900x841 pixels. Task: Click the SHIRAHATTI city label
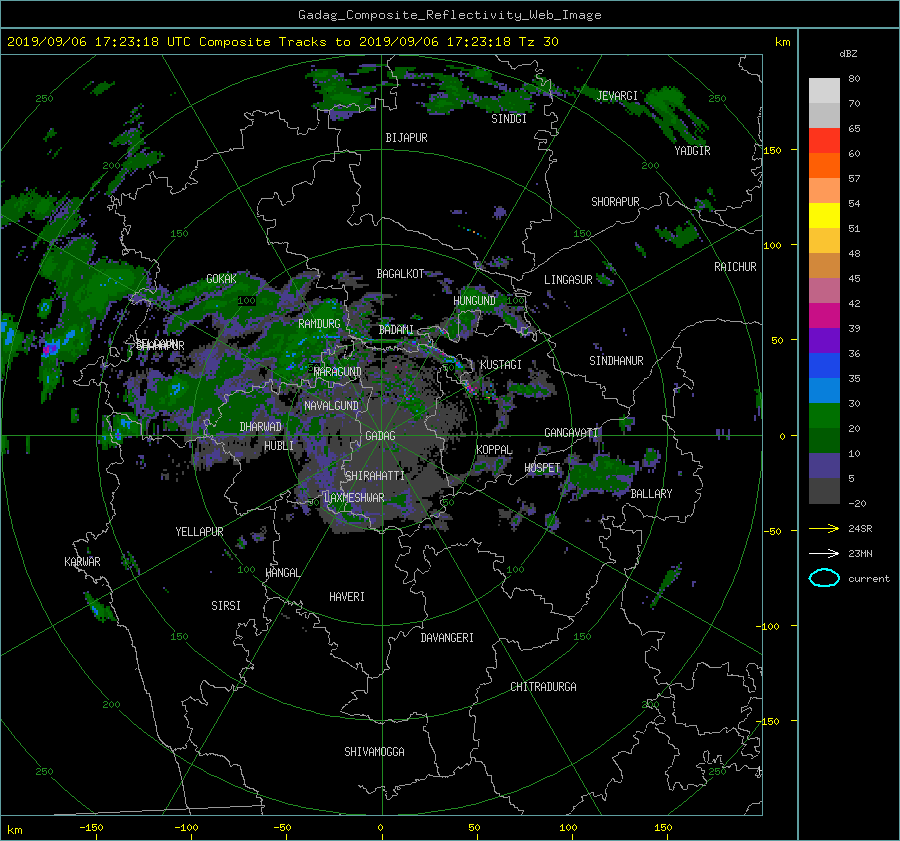pos(375,476)
